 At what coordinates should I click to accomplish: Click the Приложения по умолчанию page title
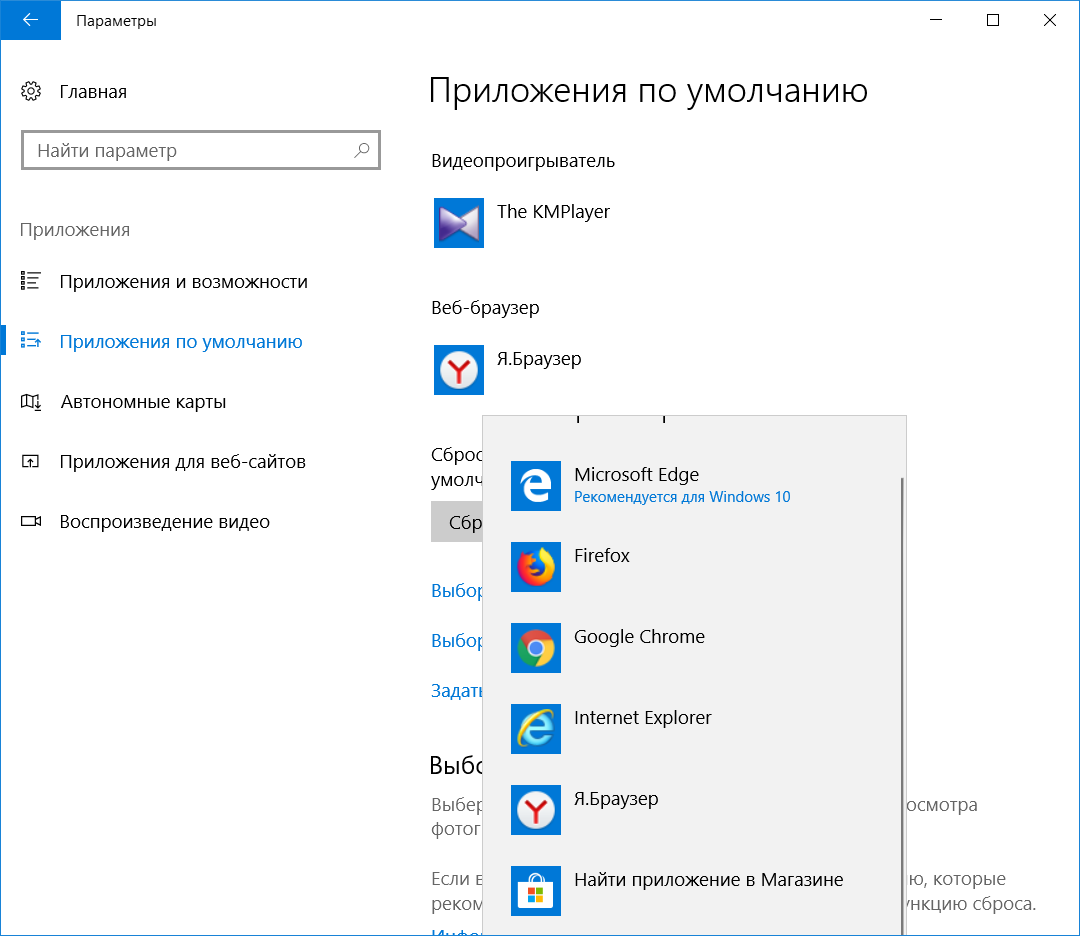[648, 90]
